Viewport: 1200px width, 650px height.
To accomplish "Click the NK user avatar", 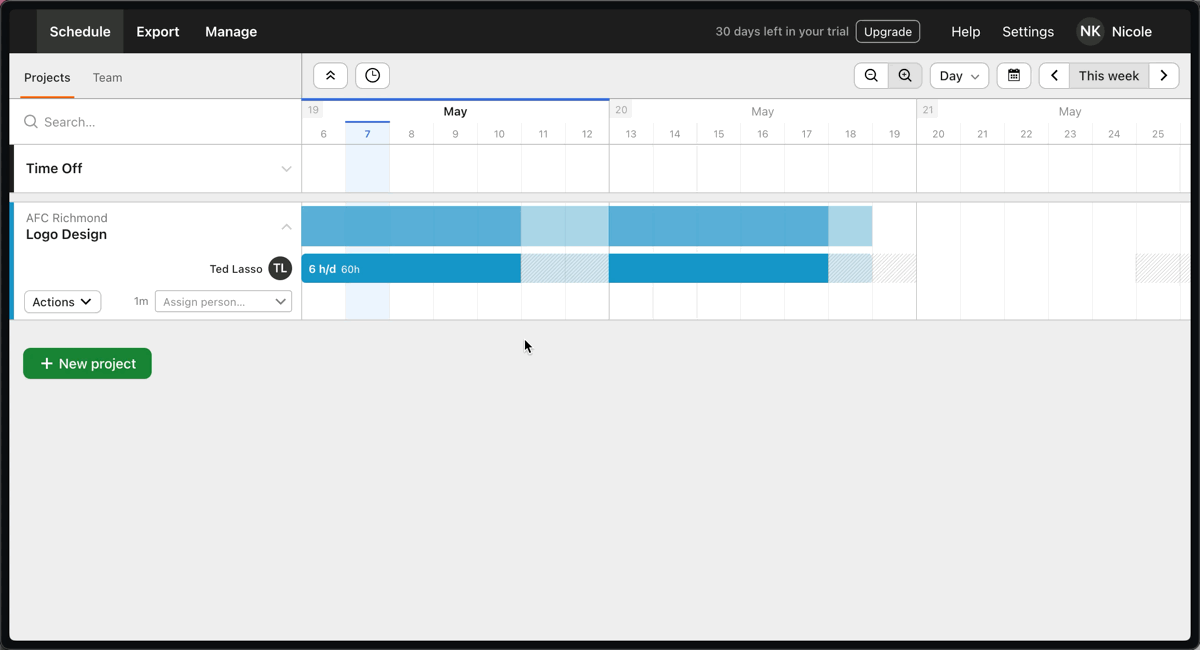I will pyautogui.click(x=1090, y=32).
